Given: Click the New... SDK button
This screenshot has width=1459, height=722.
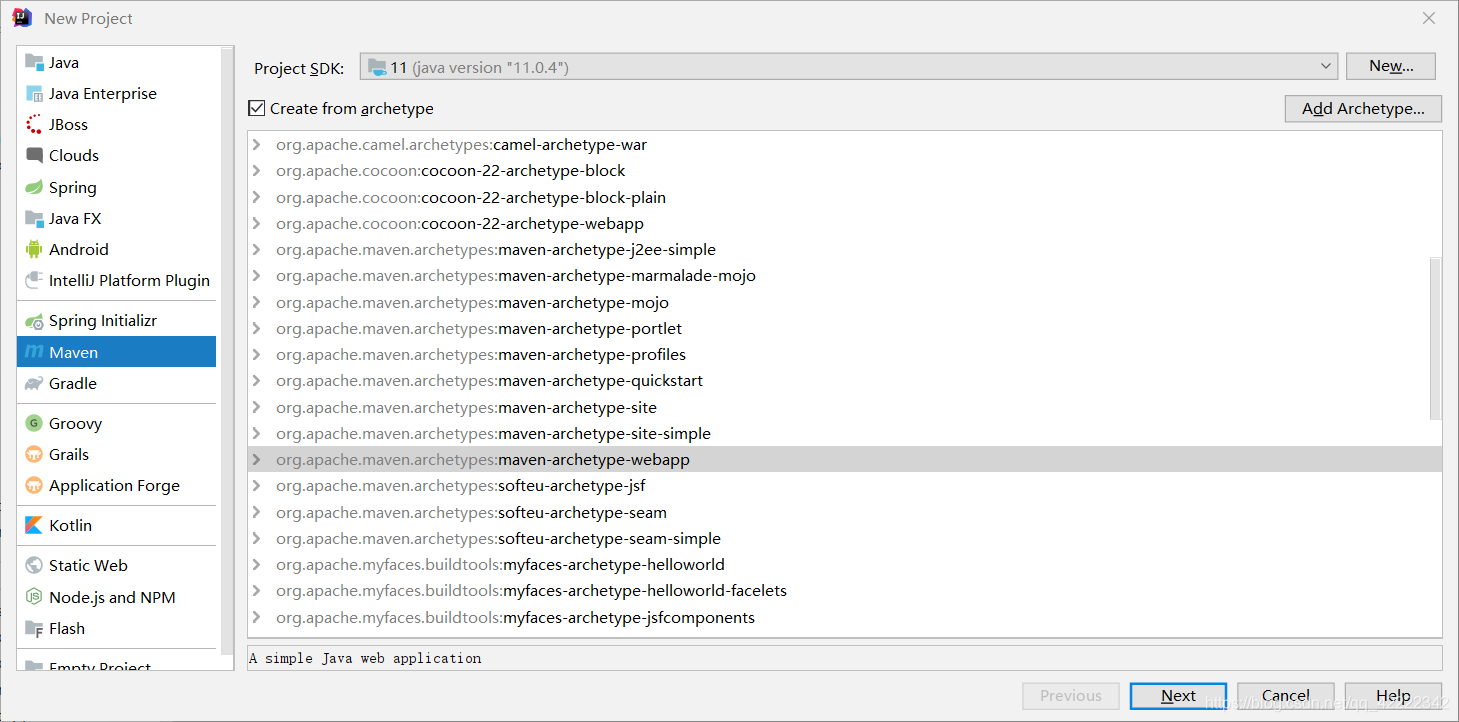Looking at the screenshot, I should [x=1391, y=66].
